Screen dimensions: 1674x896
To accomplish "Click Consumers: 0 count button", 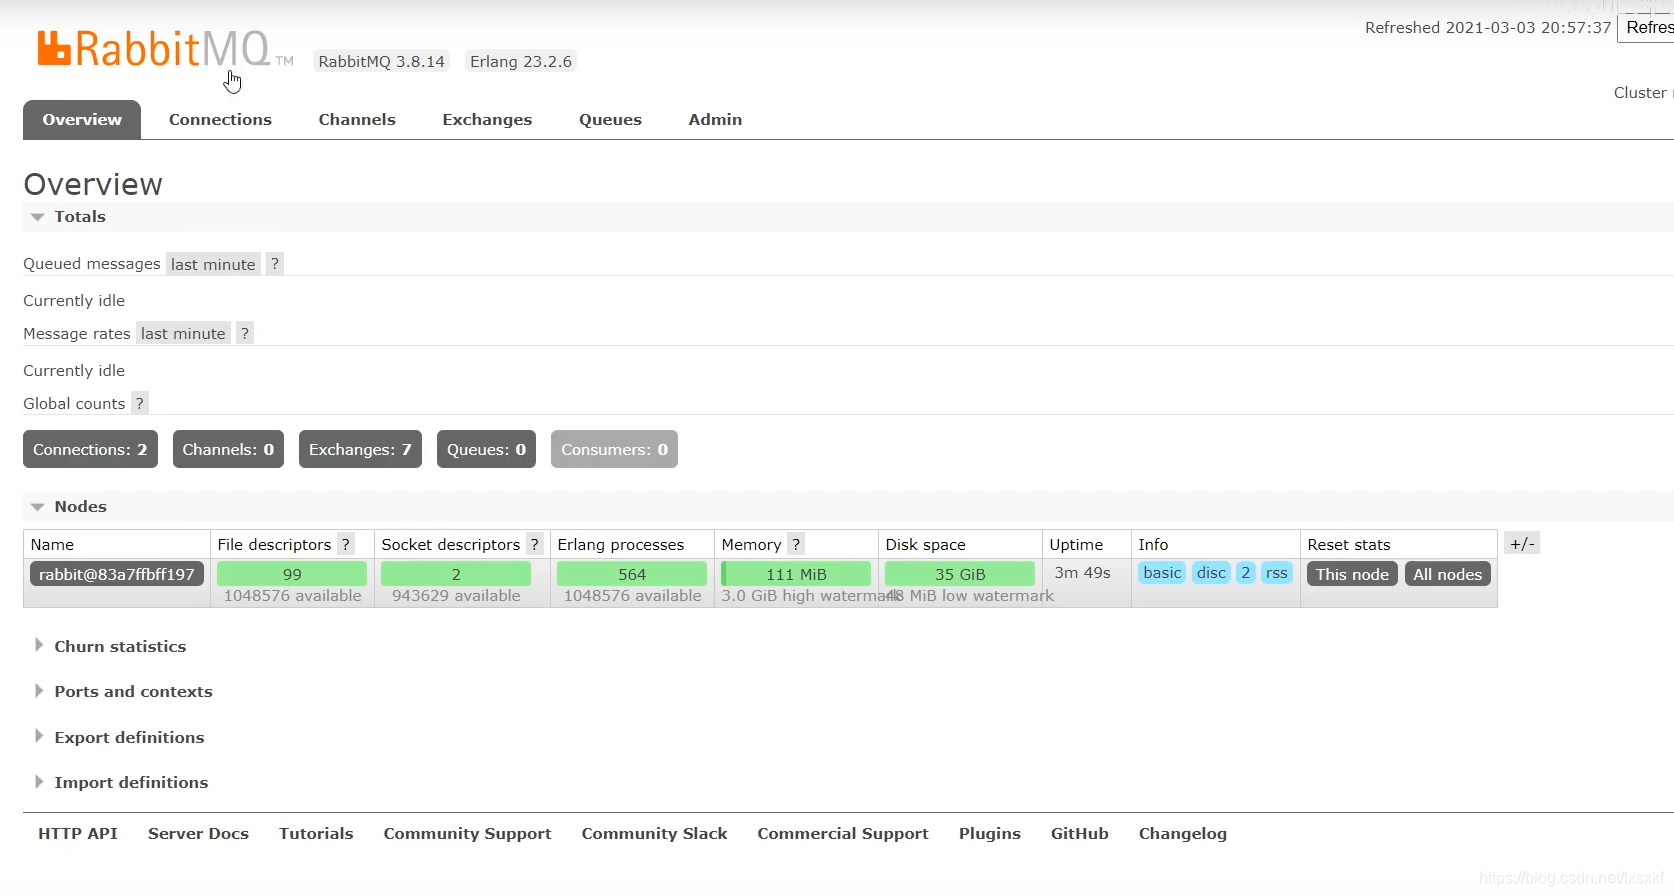I will (614, 449).
